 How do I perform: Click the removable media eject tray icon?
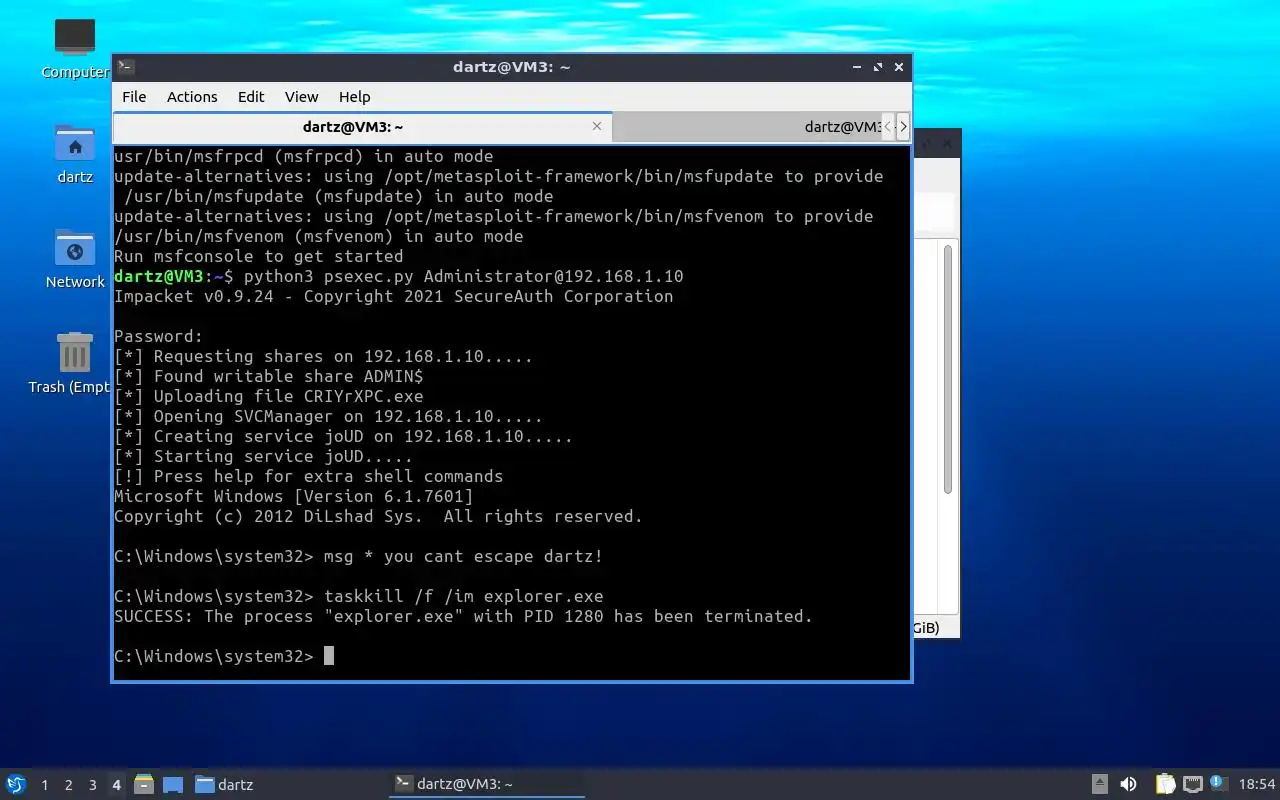pyautogui.click(x=1099, y=784)
